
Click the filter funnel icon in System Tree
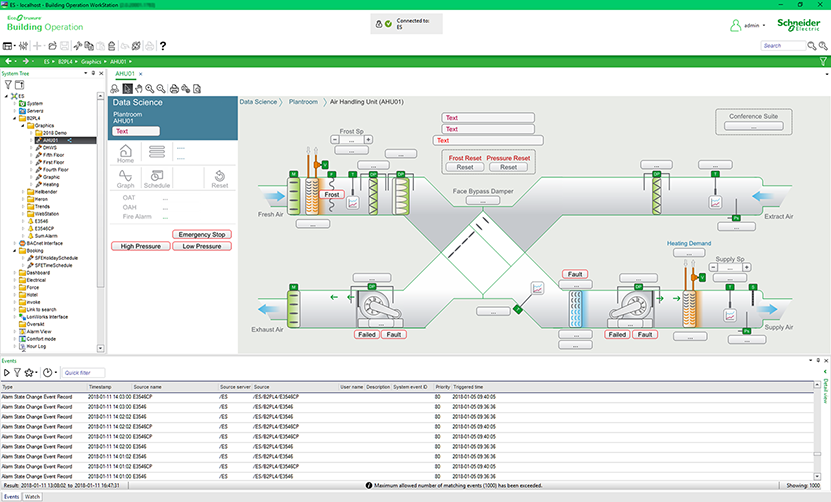pyautogui.click(x=8, y=85)
